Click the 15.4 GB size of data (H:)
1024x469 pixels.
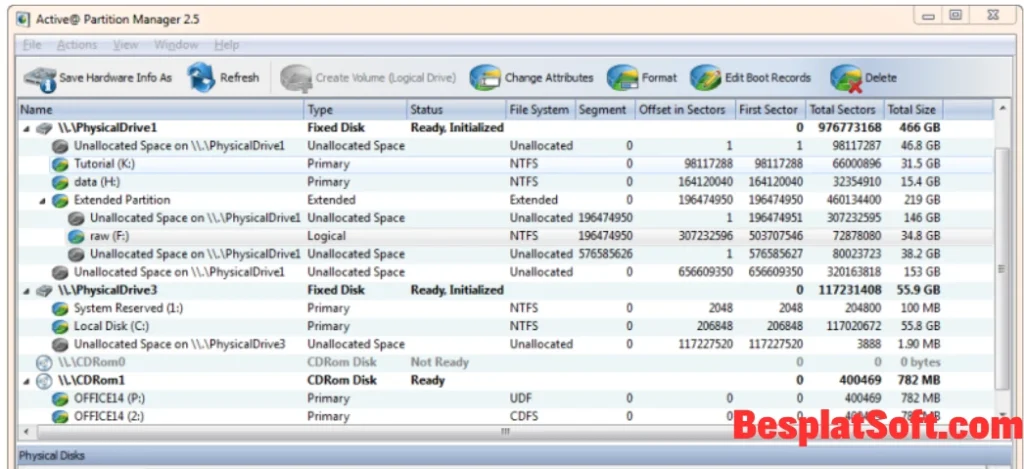pyautogui.click(x=920, y=182)
